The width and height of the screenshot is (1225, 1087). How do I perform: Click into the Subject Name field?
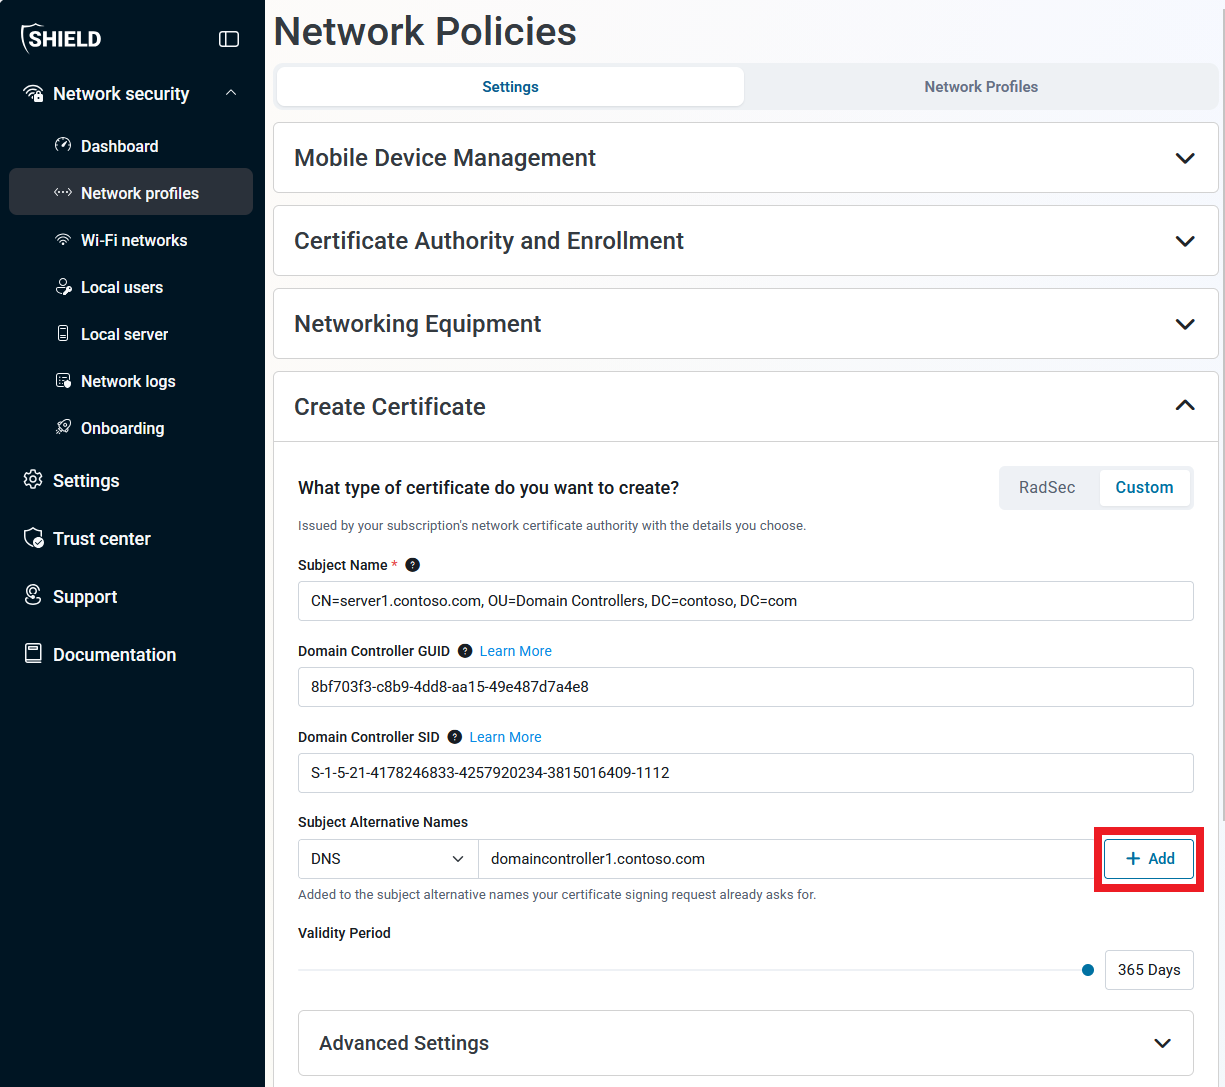(x=745, y=601)
